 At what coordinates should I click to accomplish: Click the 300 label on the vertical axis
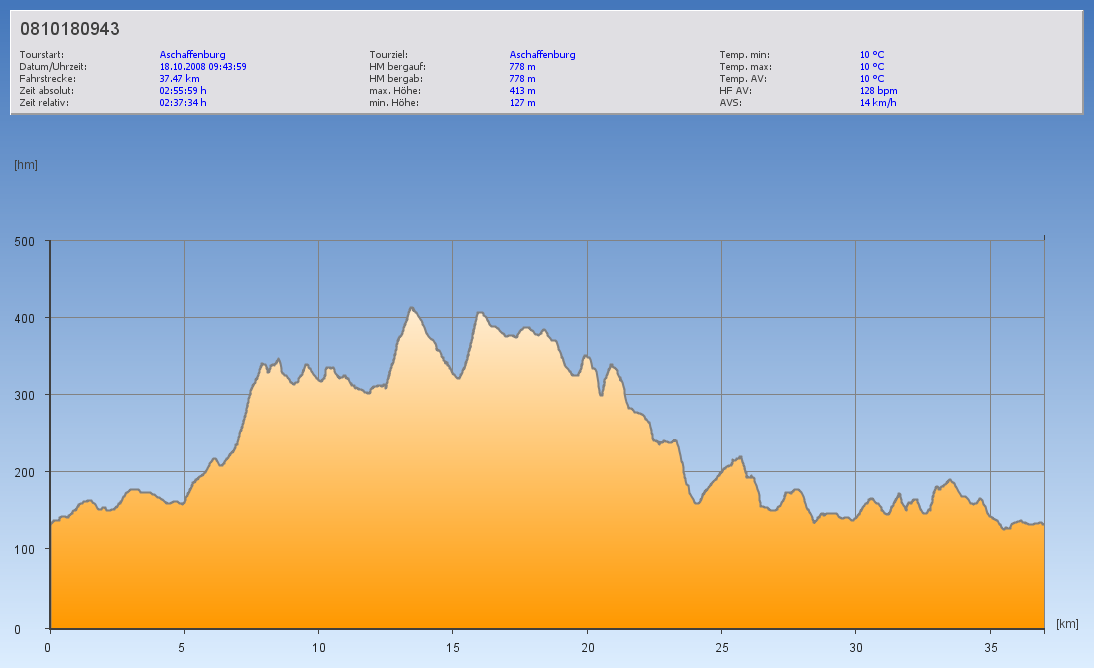[x=25, y=395]
